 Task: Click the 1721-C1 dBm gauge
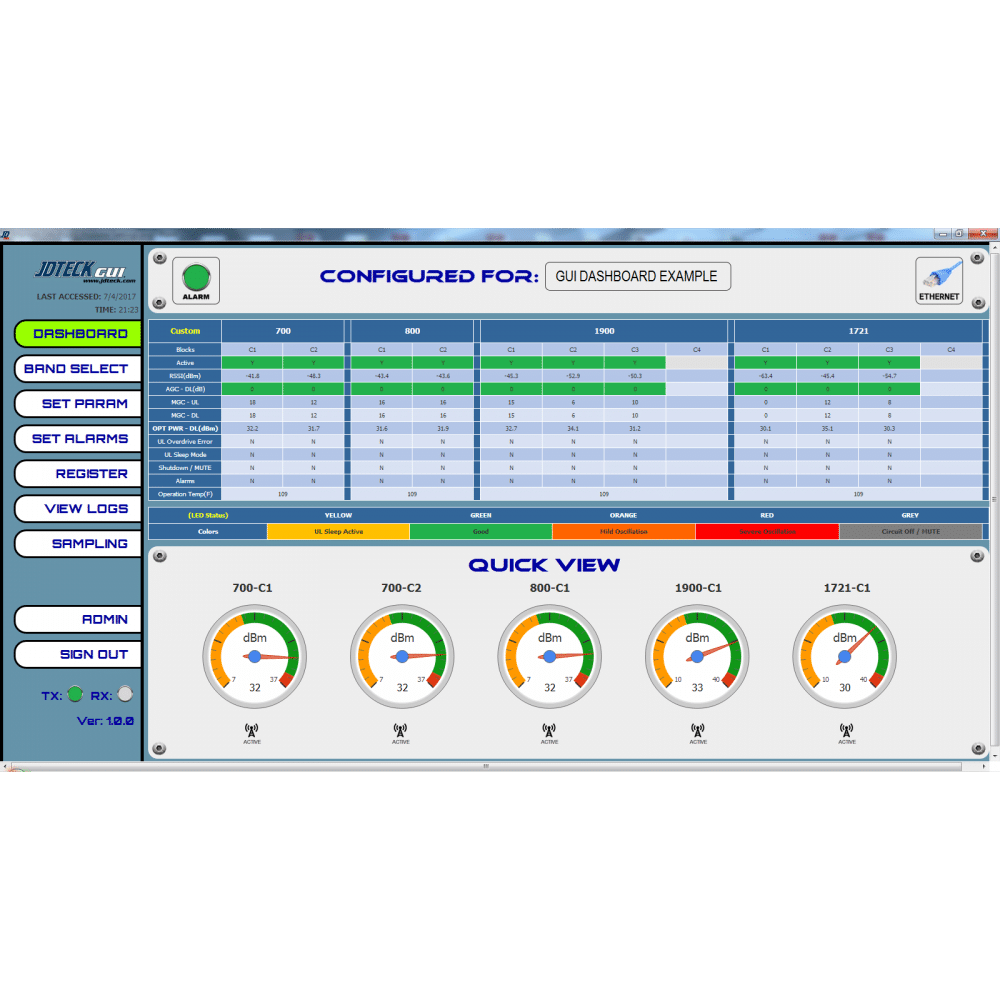click(844, 655)
